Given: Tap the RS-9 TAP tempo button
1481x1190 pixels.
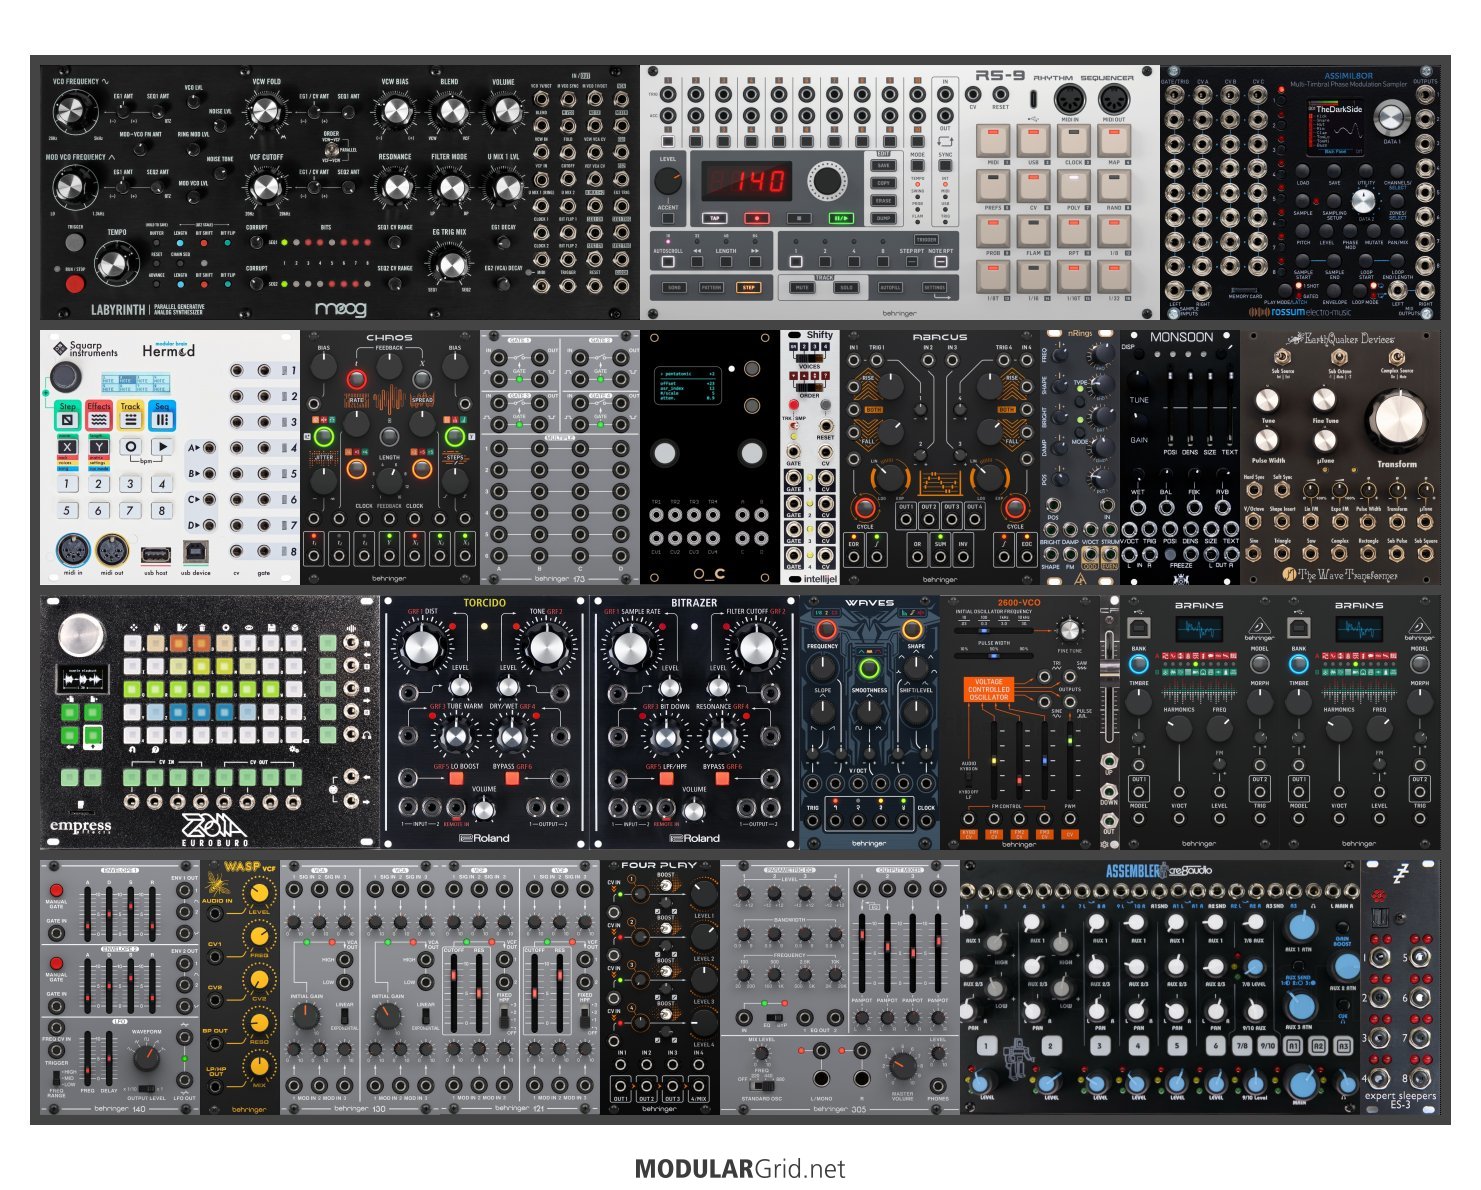Looking at the screenshot, I should [x=714, y=217].
